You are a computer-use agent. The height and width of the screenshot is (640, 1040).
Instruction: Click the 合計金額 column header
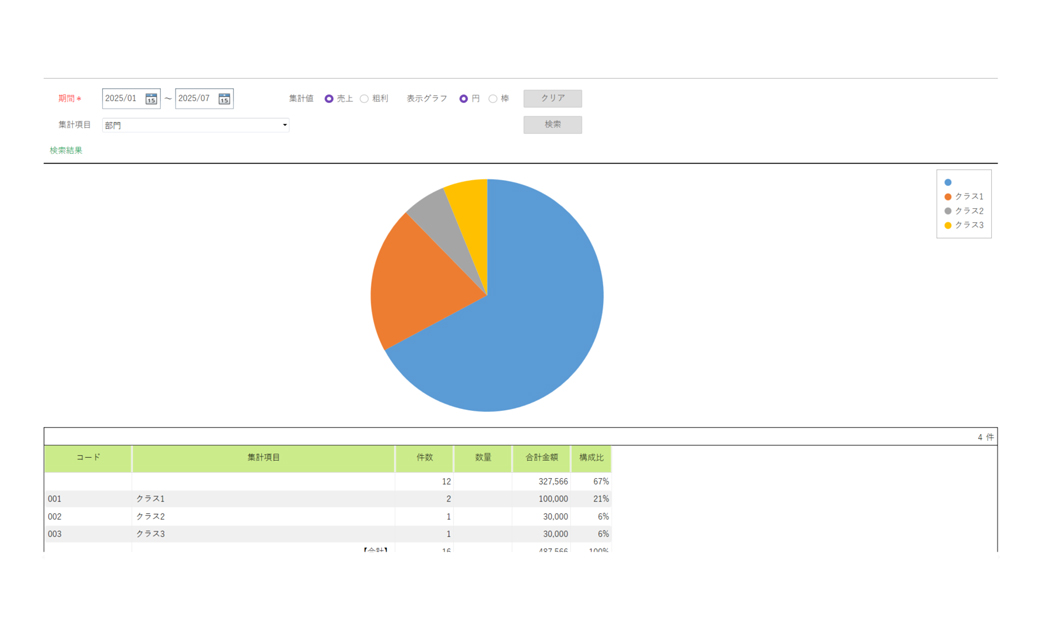(x=541, y=458)
